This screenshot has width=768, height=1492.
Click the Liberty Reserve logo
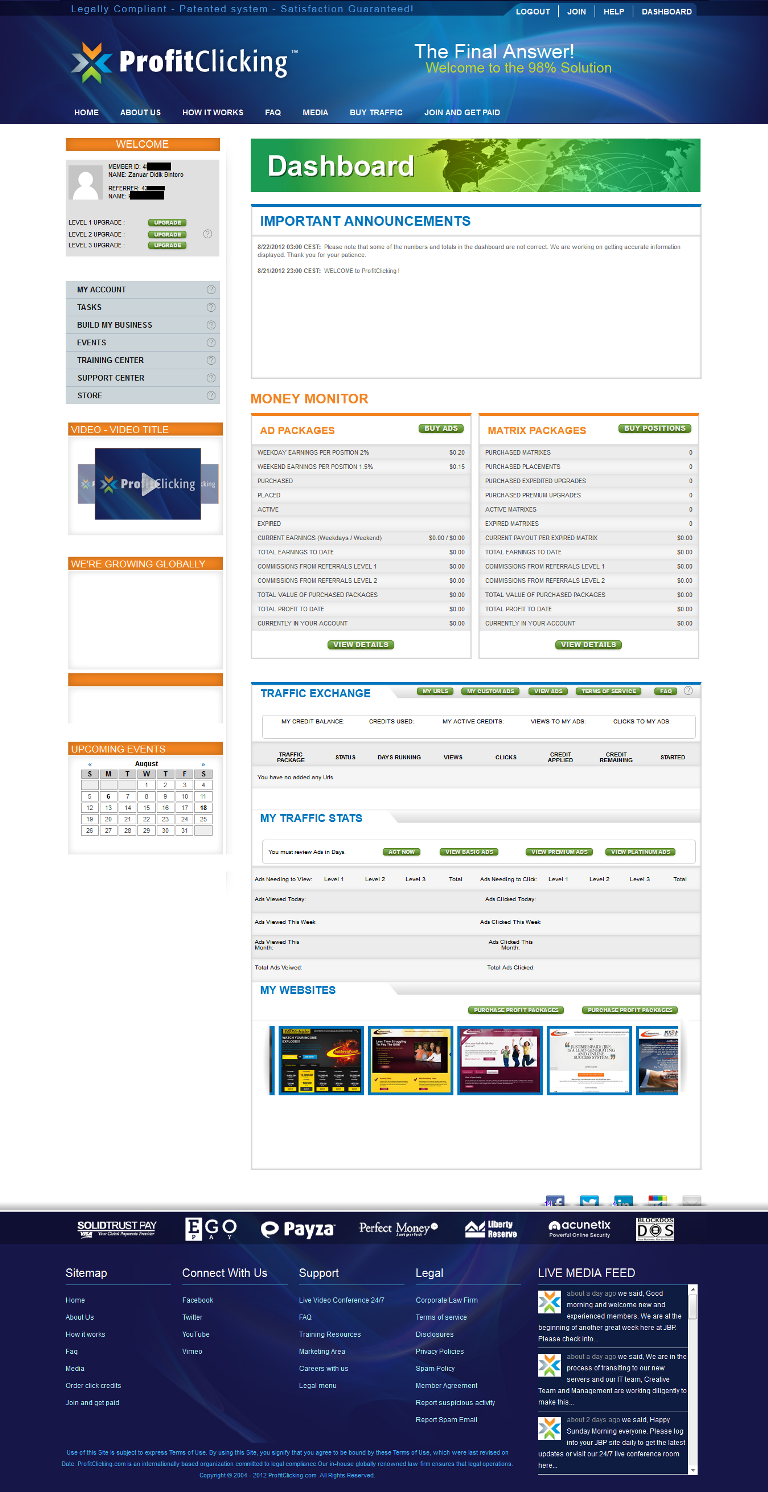coord(490,1229)
